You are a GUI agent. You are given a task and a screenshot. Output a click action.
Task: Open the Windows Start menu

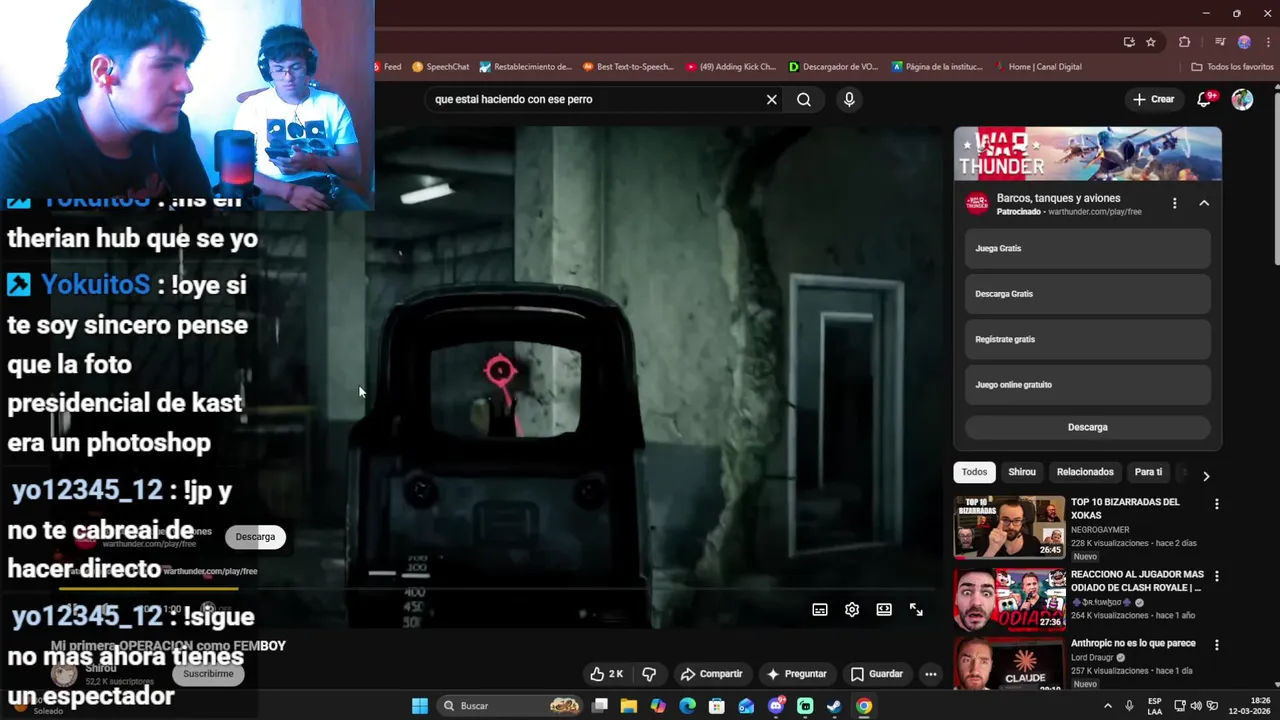click(x=420, y=706)
